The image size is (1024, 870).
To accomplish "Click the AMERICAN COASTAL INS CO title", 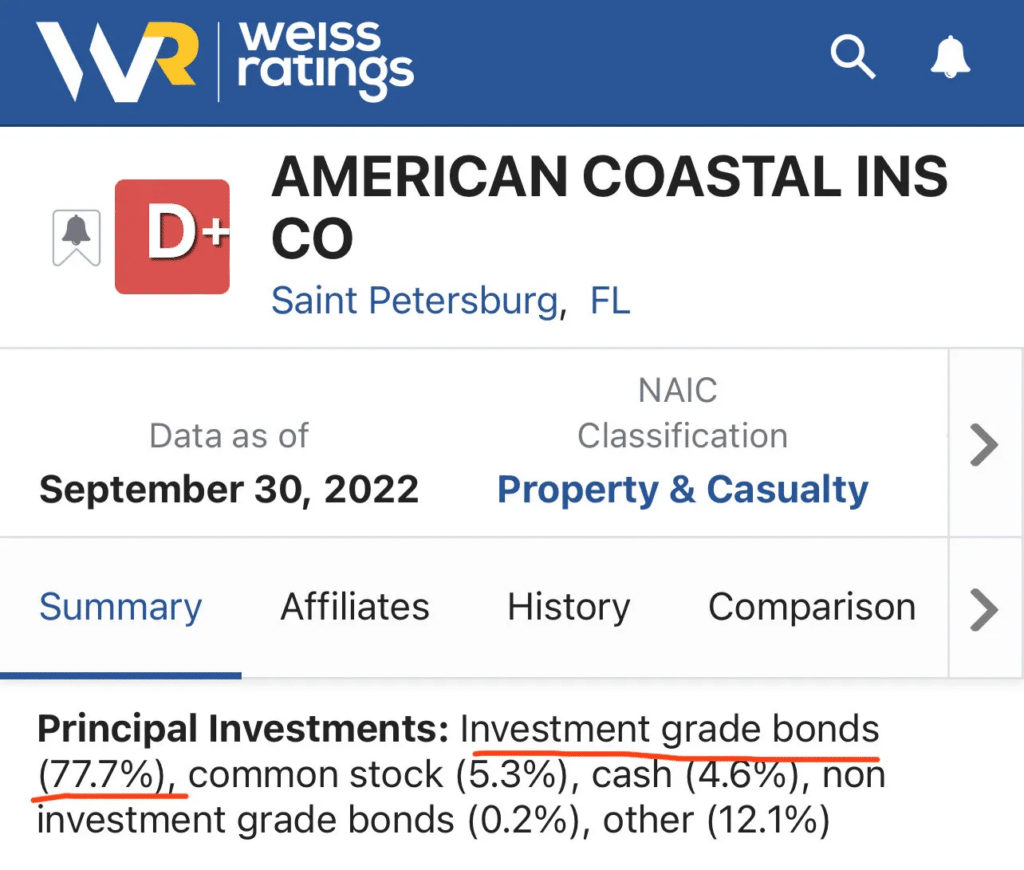I will [609, 207].
